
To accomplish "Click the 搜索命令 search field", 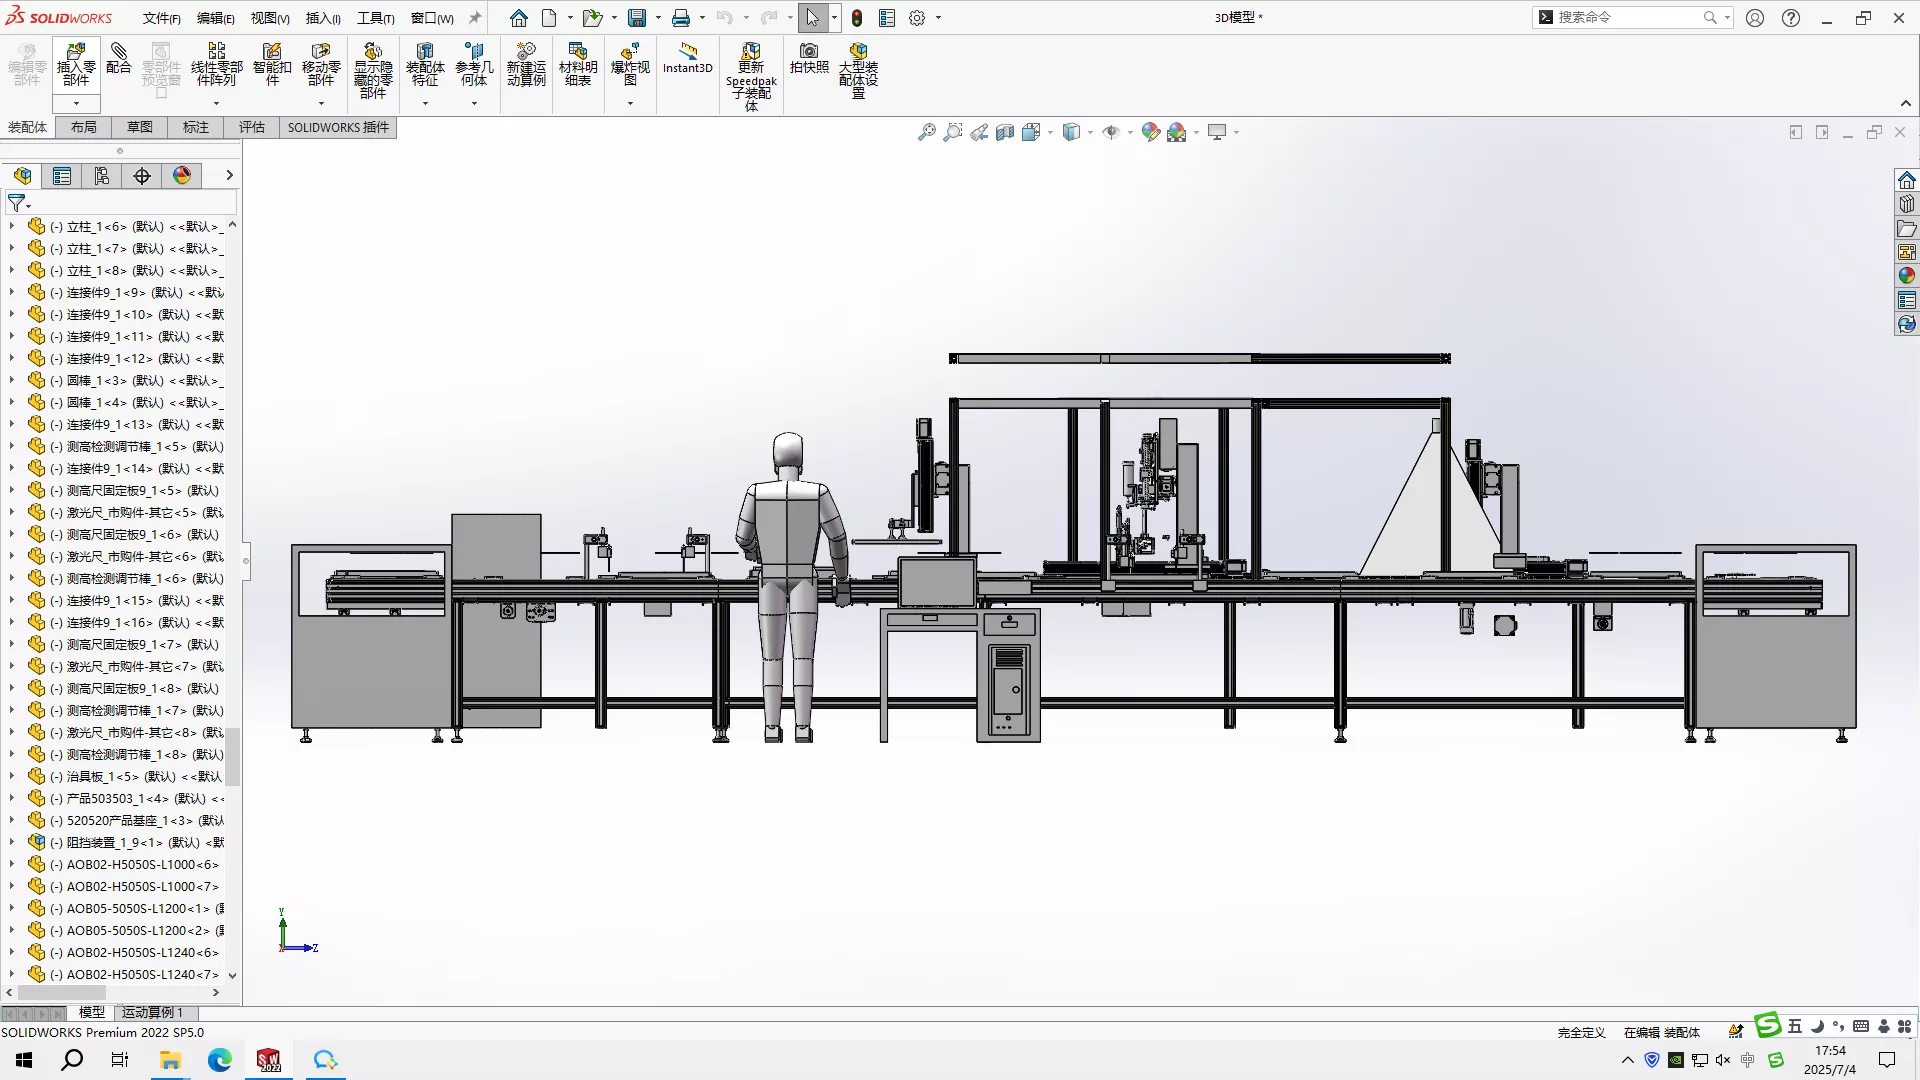I will tap(1631, 17).
